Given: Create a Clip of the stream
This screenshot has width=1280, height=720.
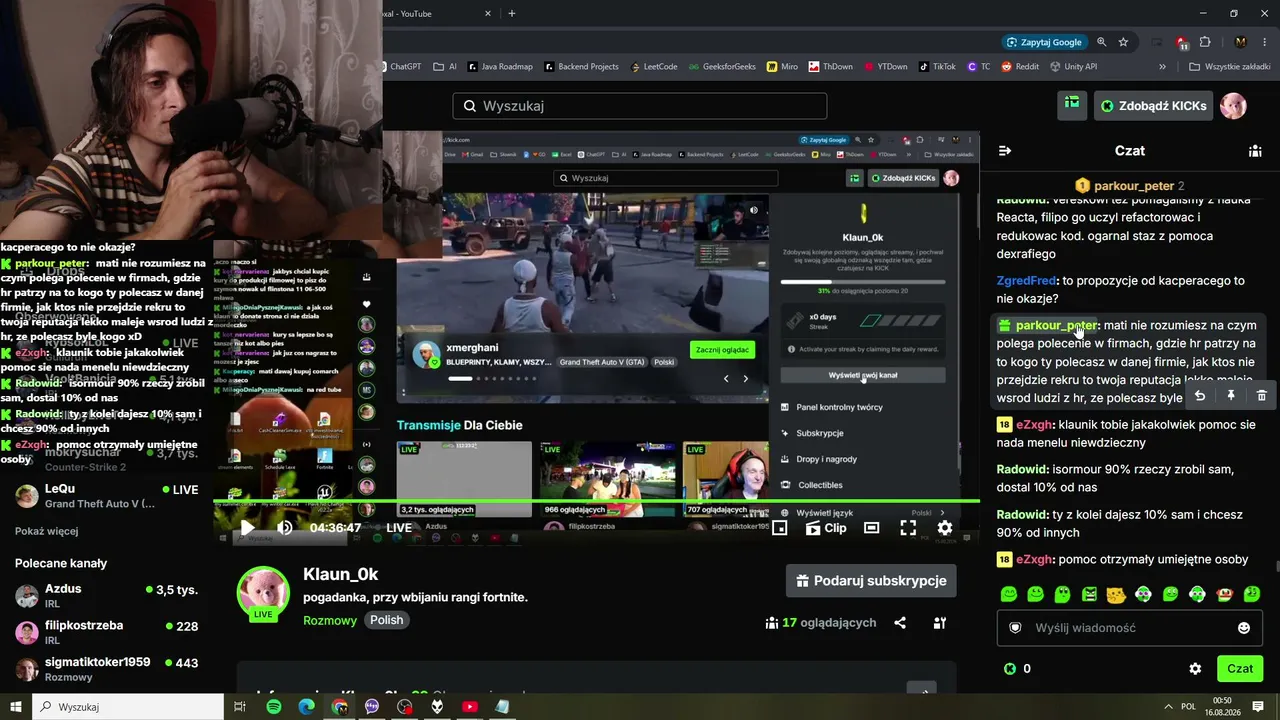Looking at the screenshot, I should (826, 528).
